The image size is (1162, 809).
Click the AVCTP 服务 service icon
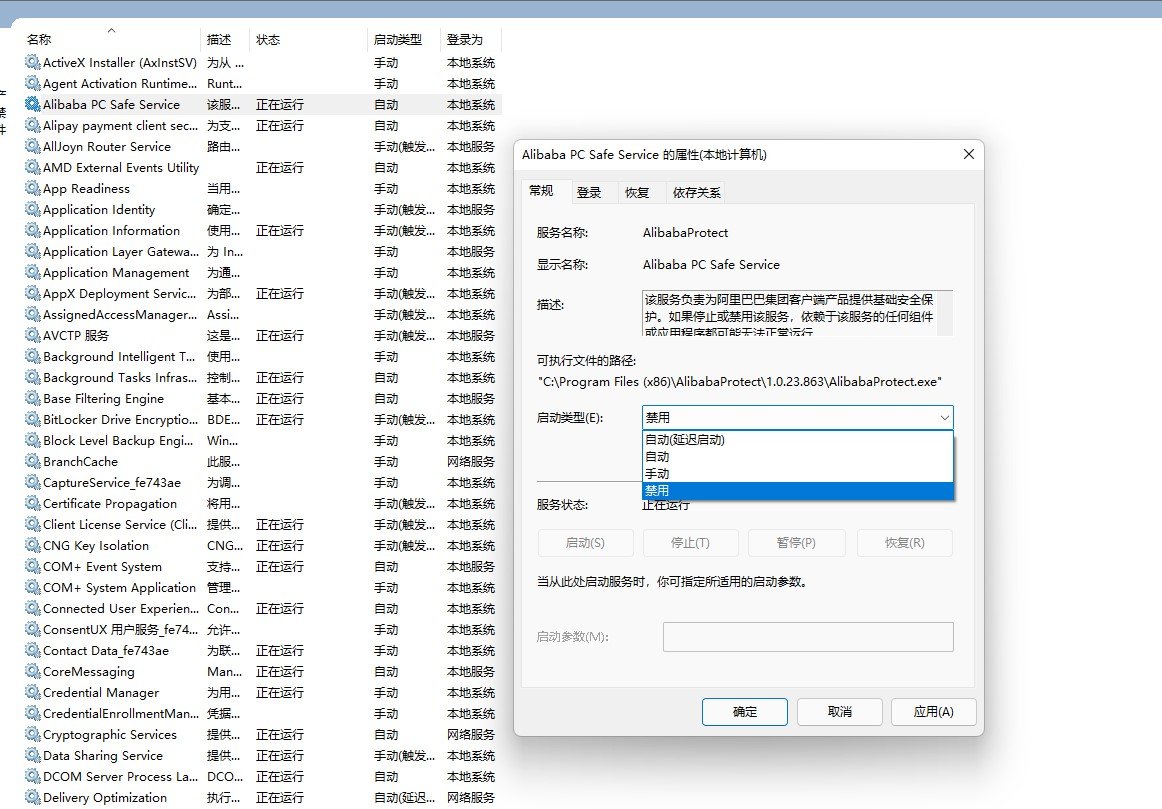pyautogui.click(x=30, y=335)
